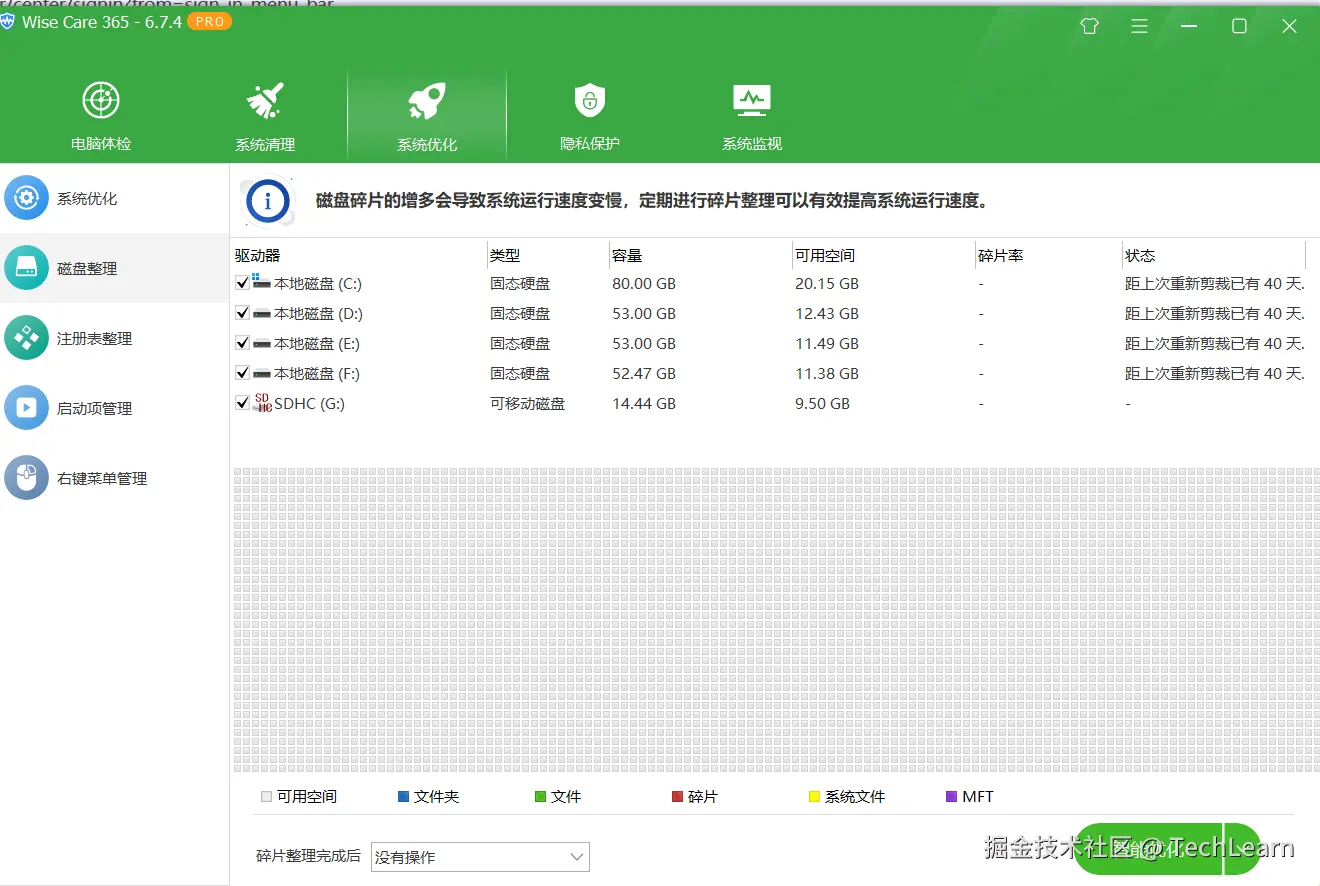Click the 52.47 GB capacity cell

click(644, 374)
